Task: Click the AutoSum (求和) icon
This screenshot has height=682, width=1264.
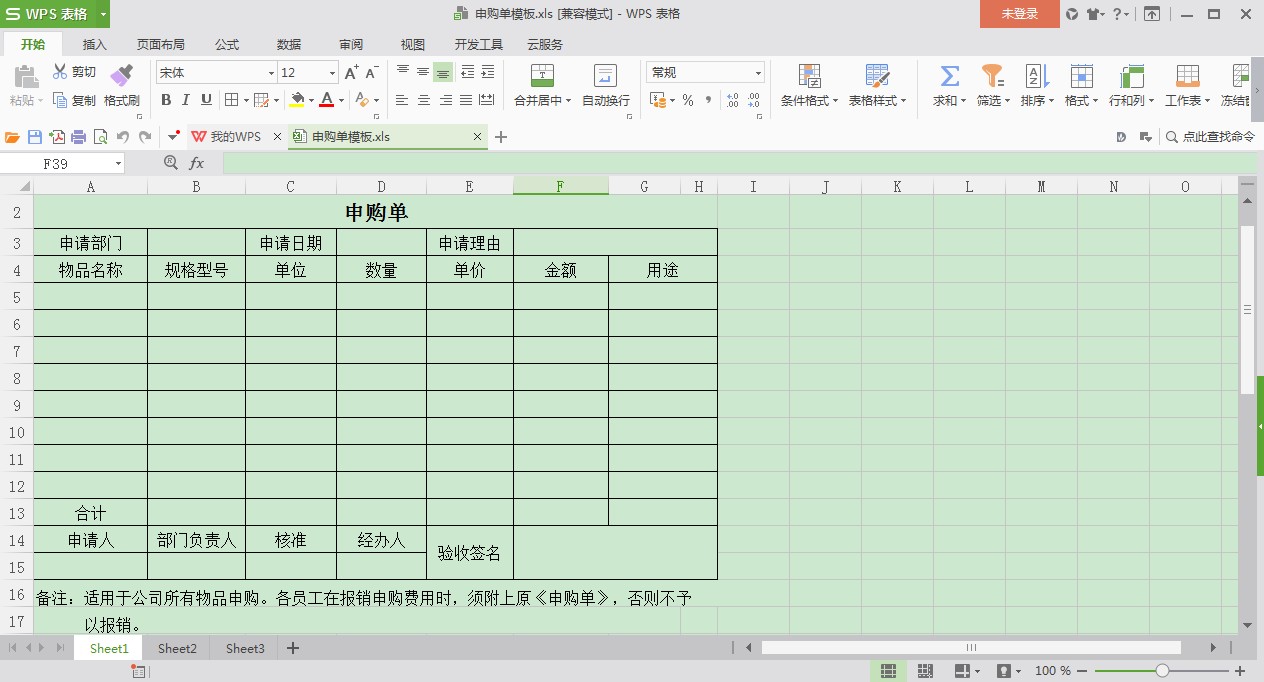Action: (946, 86)
